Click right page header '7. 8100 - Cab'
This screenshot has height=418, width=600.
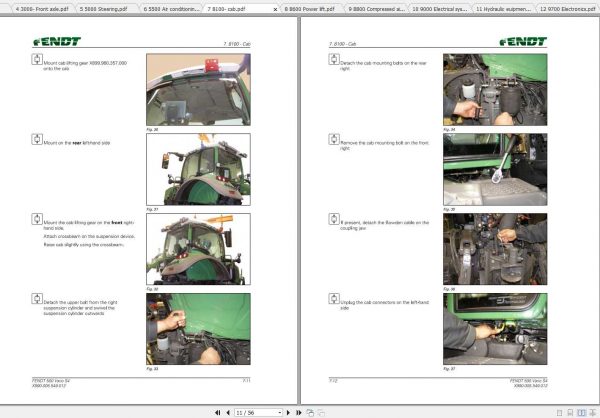(x=343, y=44)
